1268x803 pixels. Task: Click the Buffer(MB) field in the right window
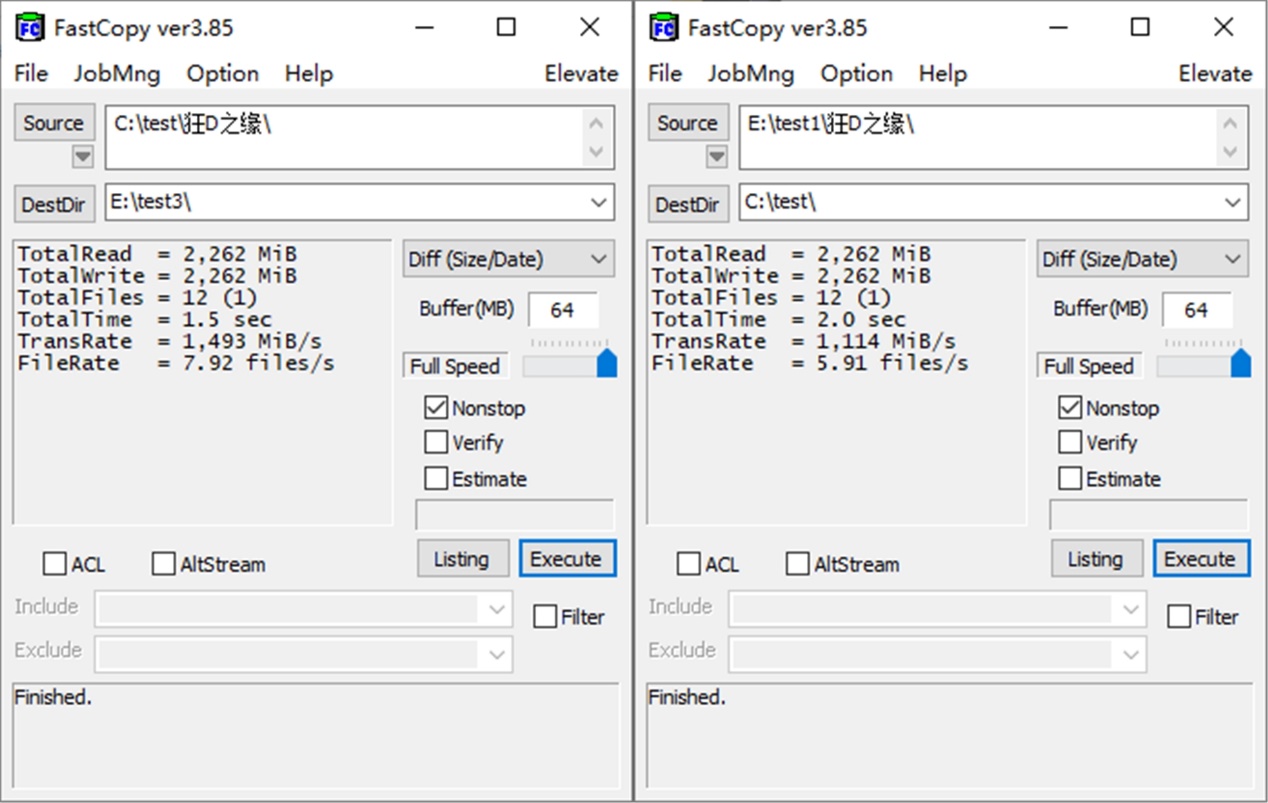click(1196, 310)
